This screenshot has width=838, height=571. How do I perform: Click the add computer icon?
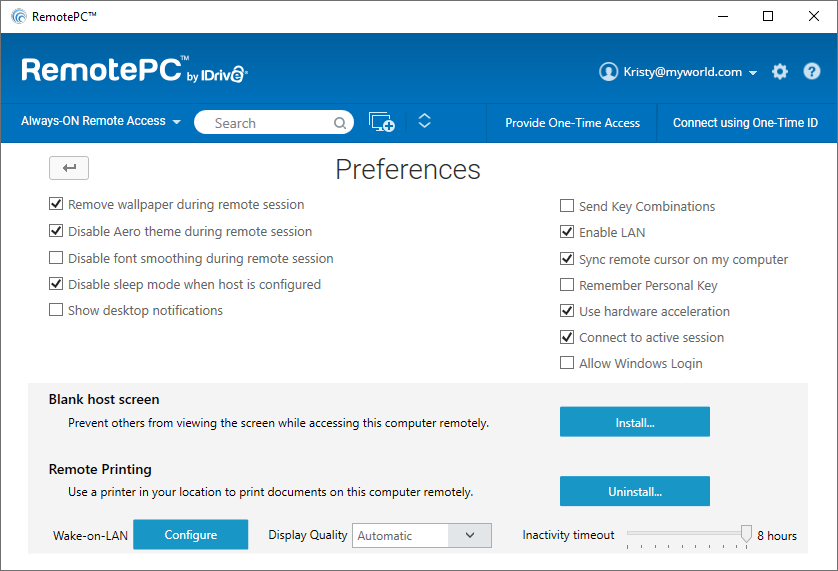pyautogui.click(x=382, y=122)
